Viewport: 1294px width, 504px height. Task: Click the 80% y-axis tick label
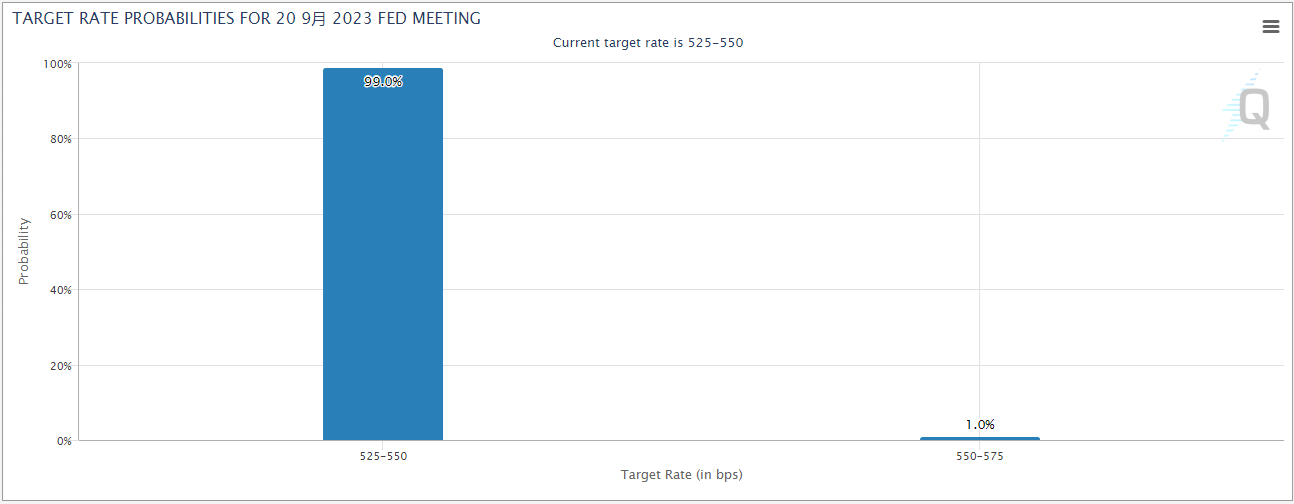62,139
